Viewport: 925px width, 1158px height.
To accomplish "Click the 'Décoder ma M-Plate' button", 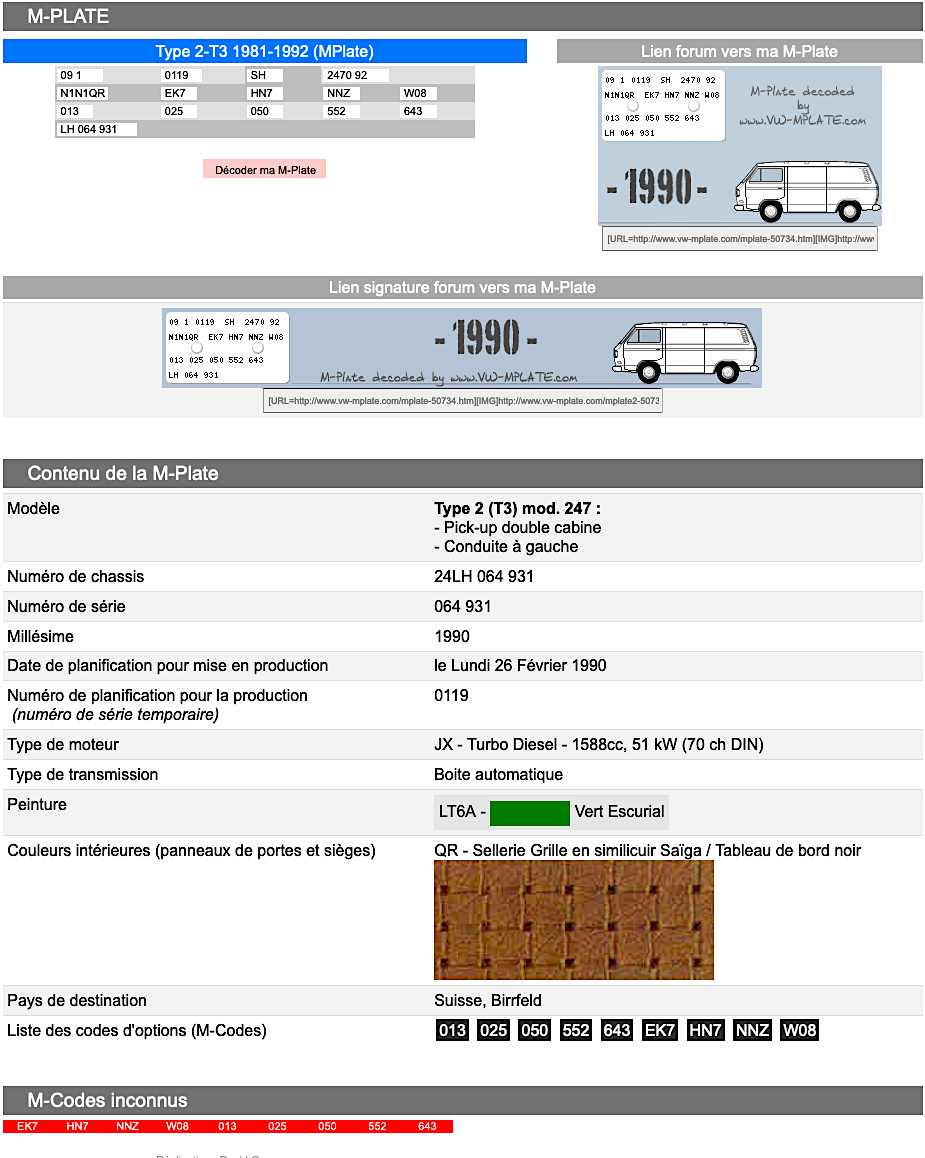I will tap(264, 170).
